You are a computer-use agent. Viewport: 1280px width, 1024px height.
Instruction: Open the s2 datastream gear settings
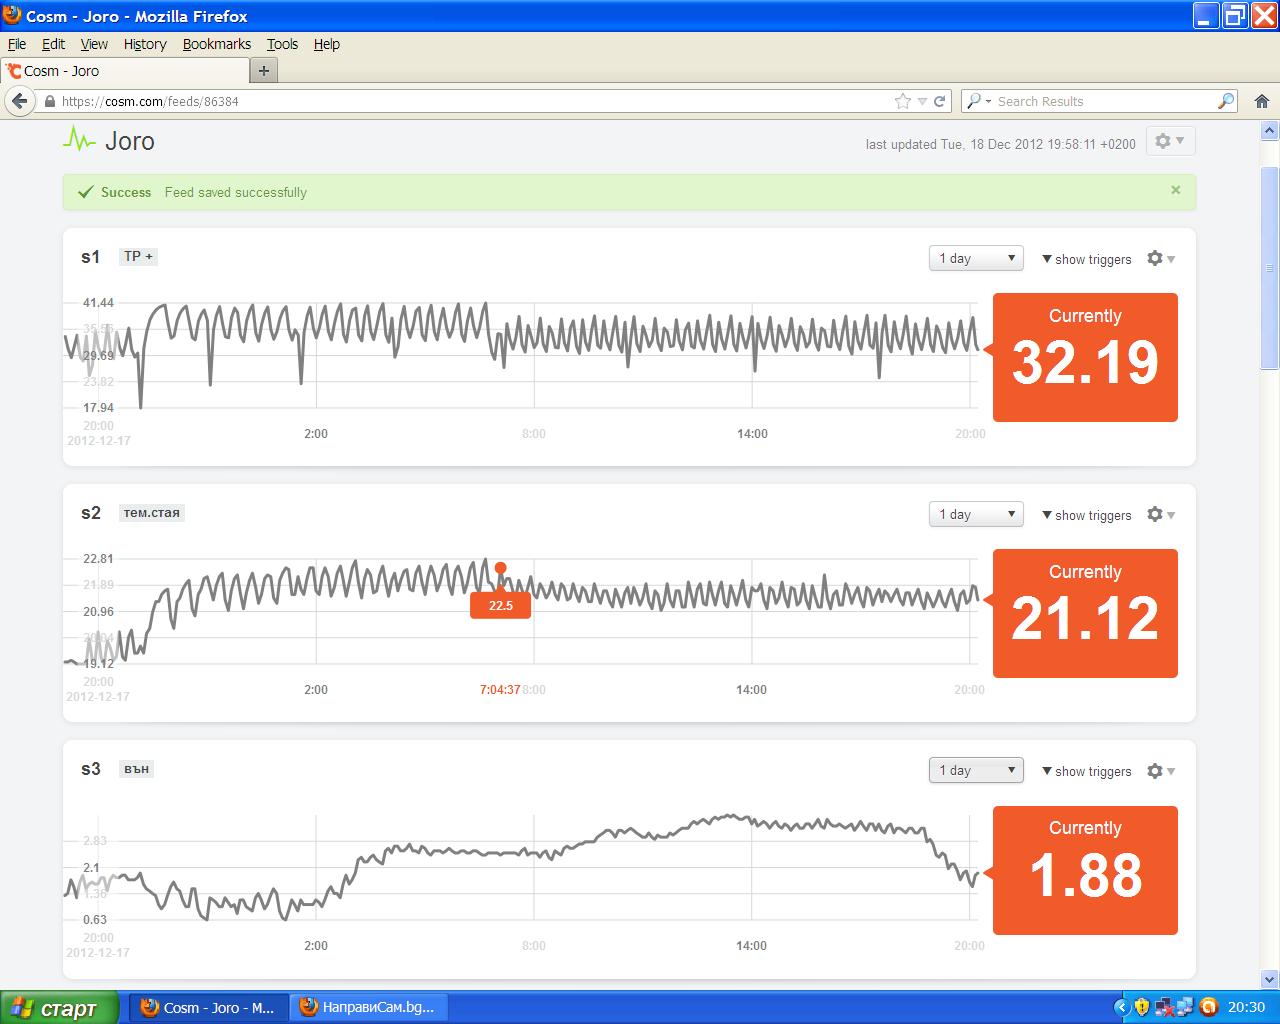pyautogui.click(x=1160, y=515)
